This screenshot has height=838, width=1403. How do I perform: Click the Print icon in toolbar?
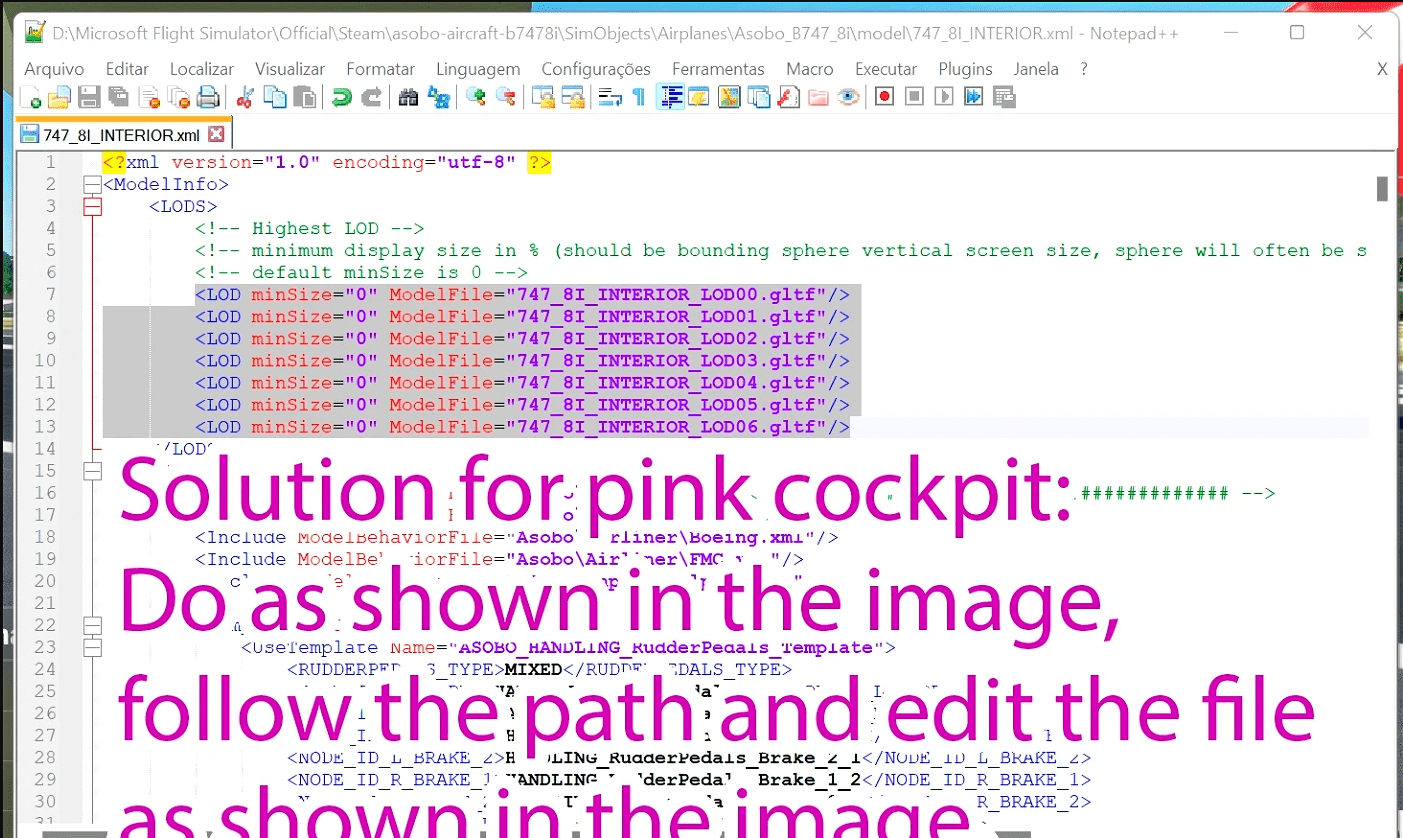pyautogui.click(x=208, y=97)
